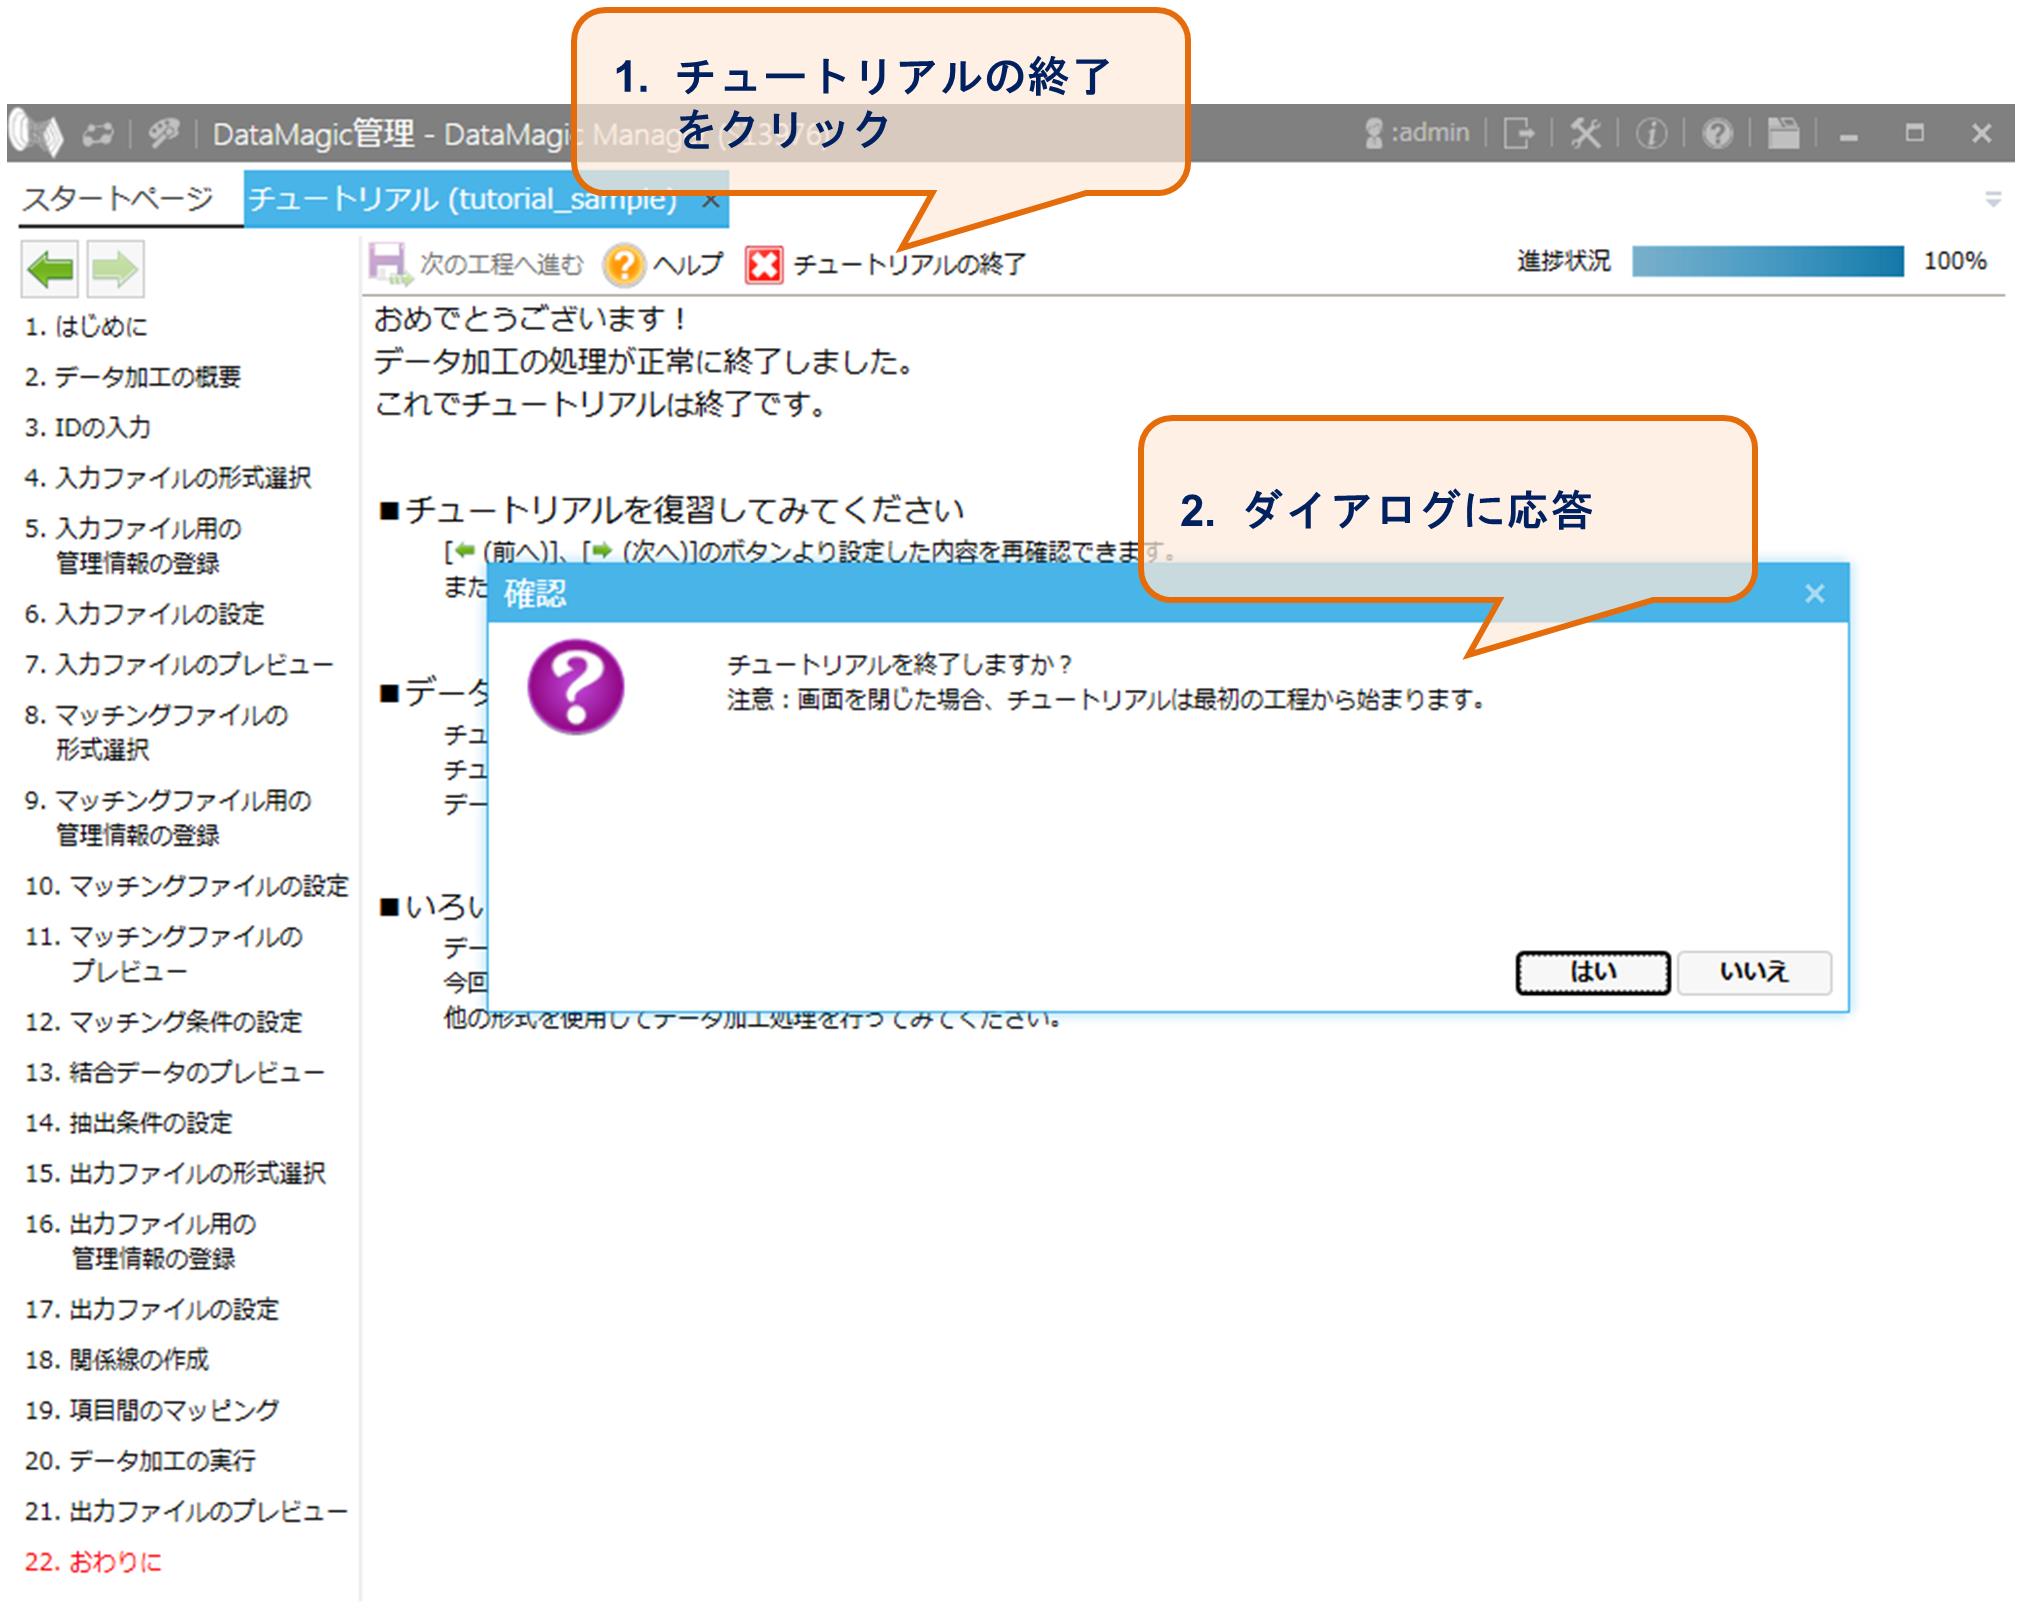Click the folder icon in title bar

(1783, 133)
